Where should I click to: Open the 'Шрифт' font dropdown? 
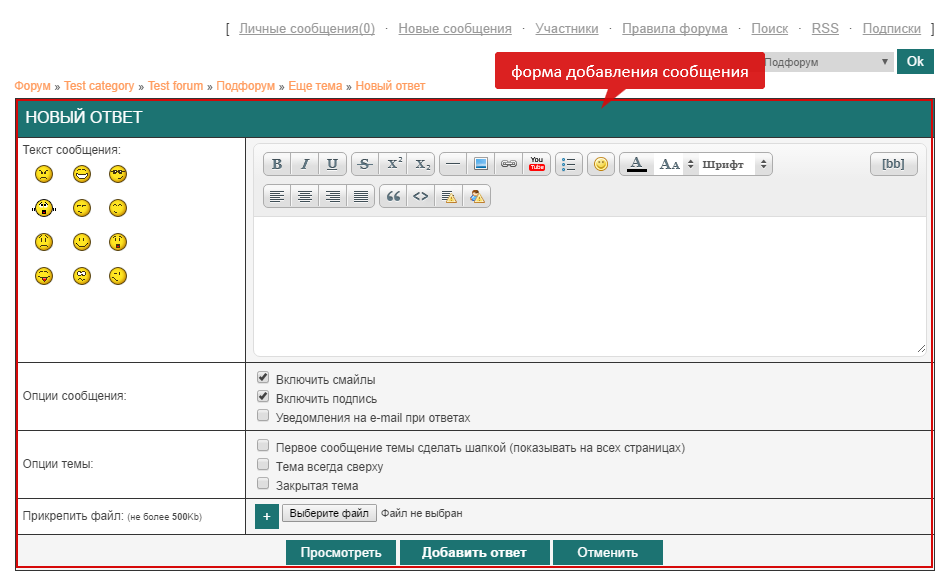tap(735, 164)
